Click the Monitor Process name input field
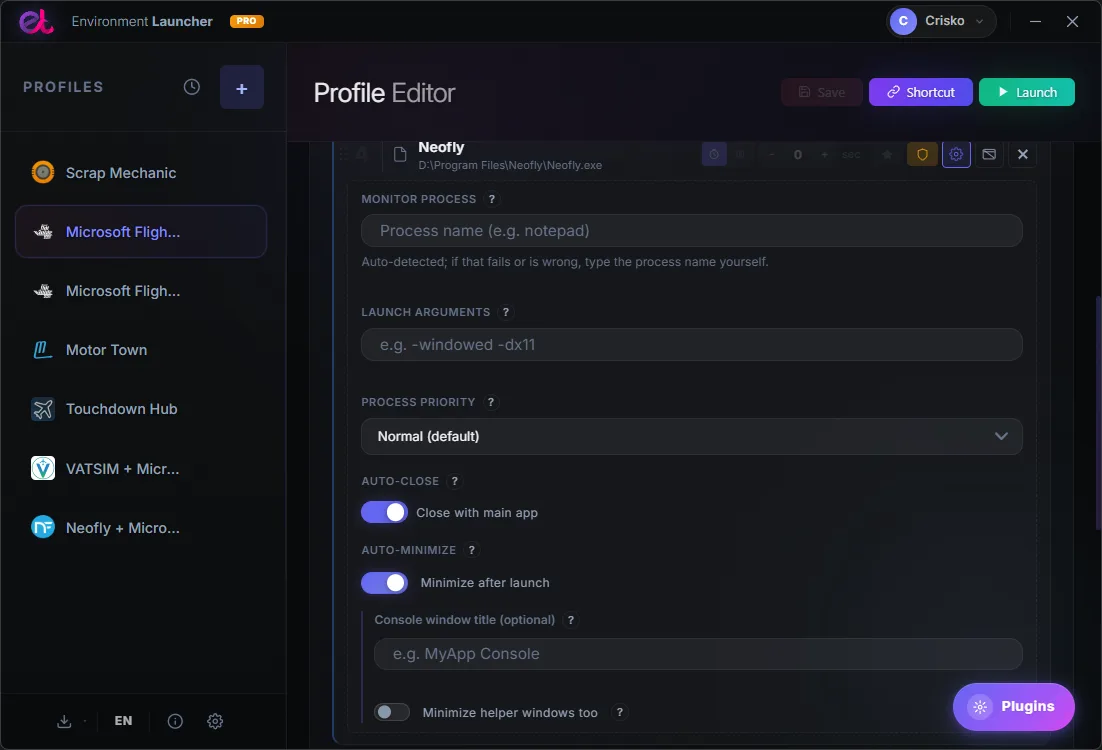Screen dimensions: 1102x750 [692, 231]
